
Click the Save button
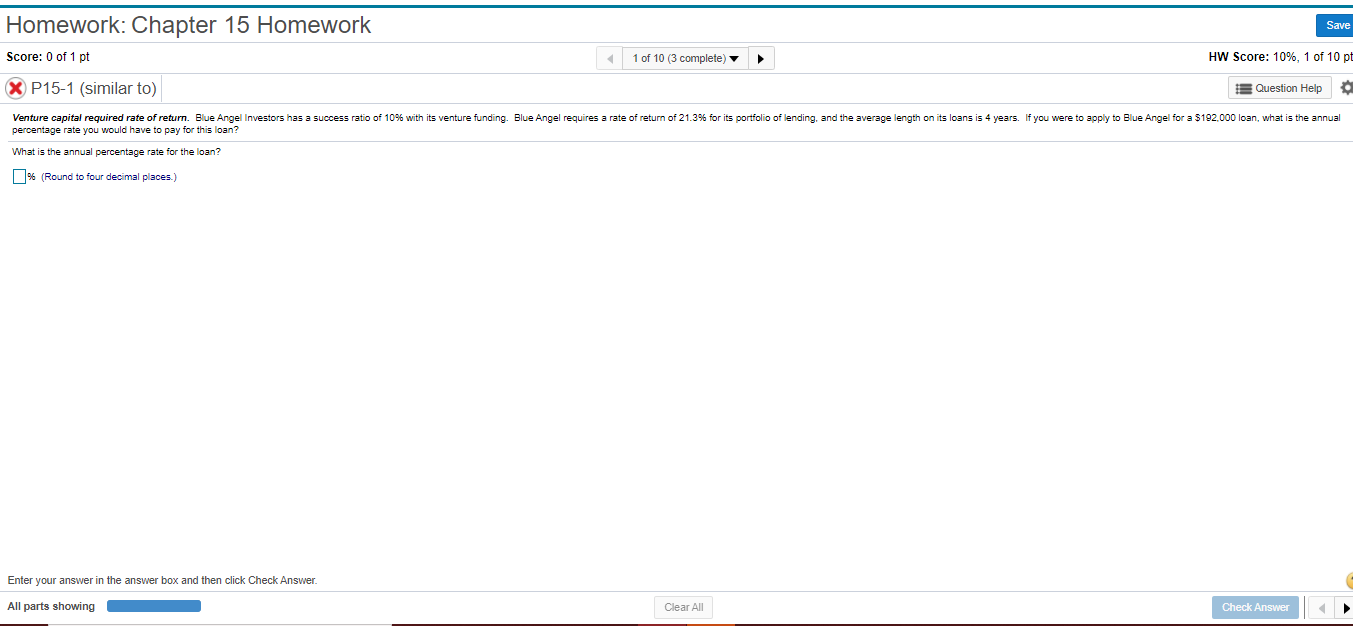click(1335, 25)
